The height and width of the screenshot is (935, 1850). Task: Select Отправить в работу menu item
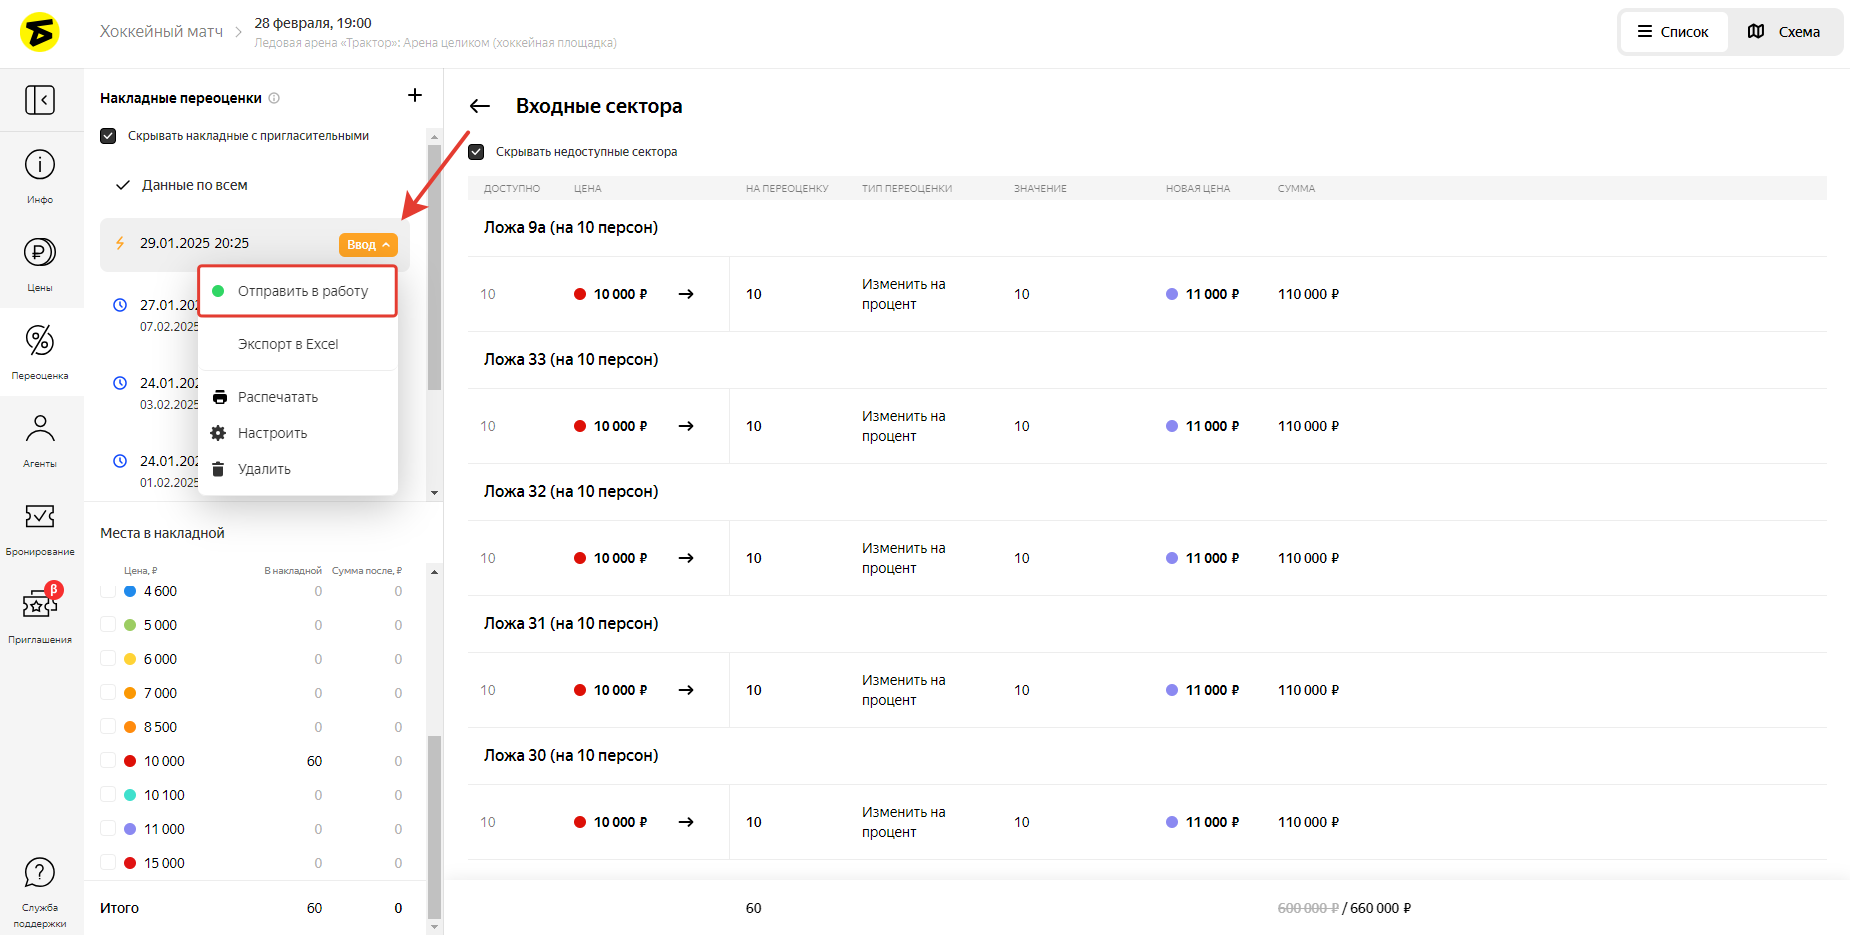[x=302, y=291]
